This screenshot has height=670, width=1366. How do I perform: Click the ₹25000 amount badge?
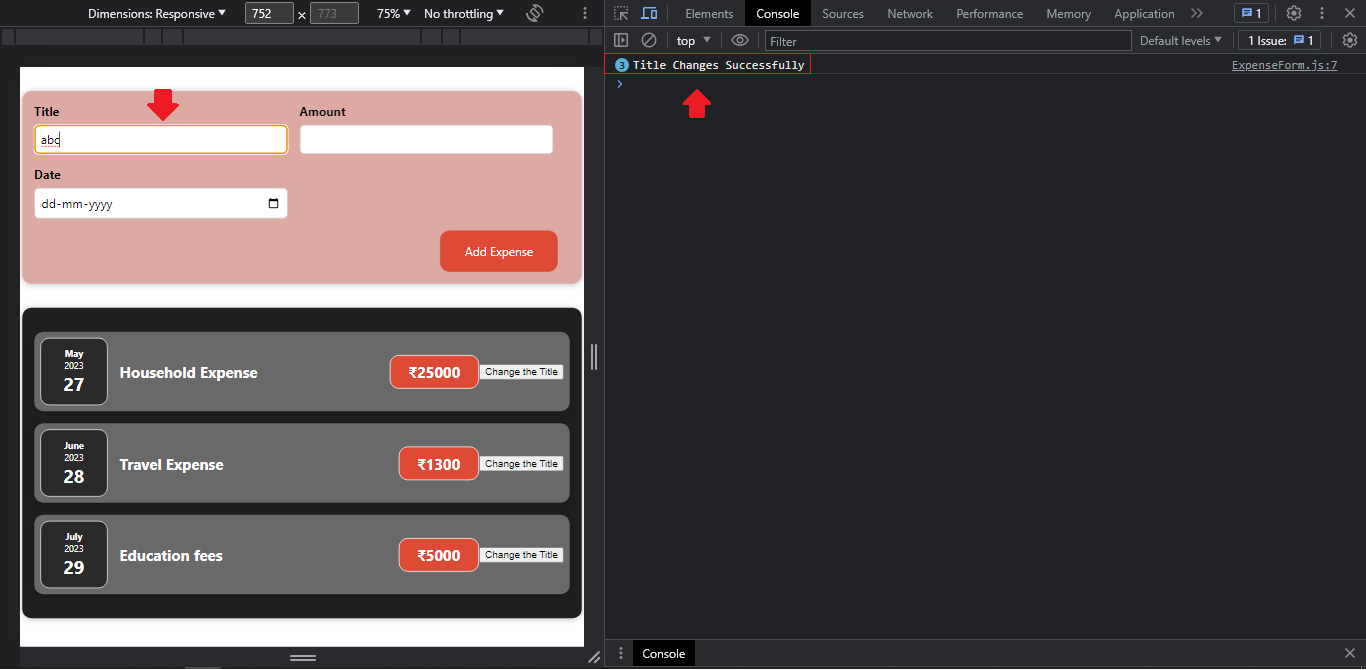point(434,372)
